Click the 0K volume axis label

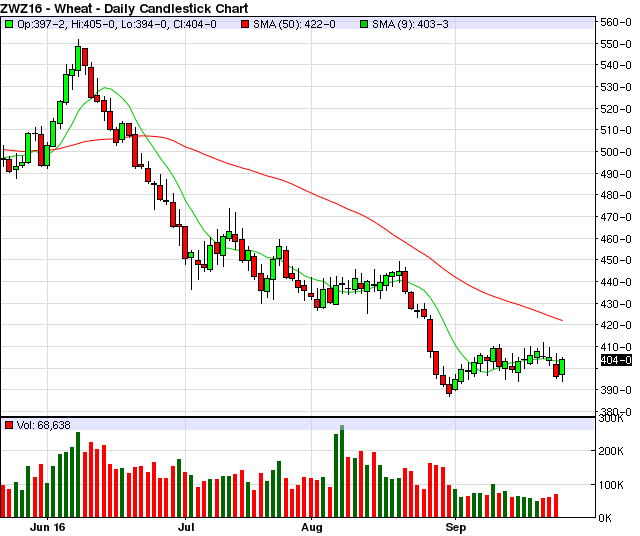(605, 518)
